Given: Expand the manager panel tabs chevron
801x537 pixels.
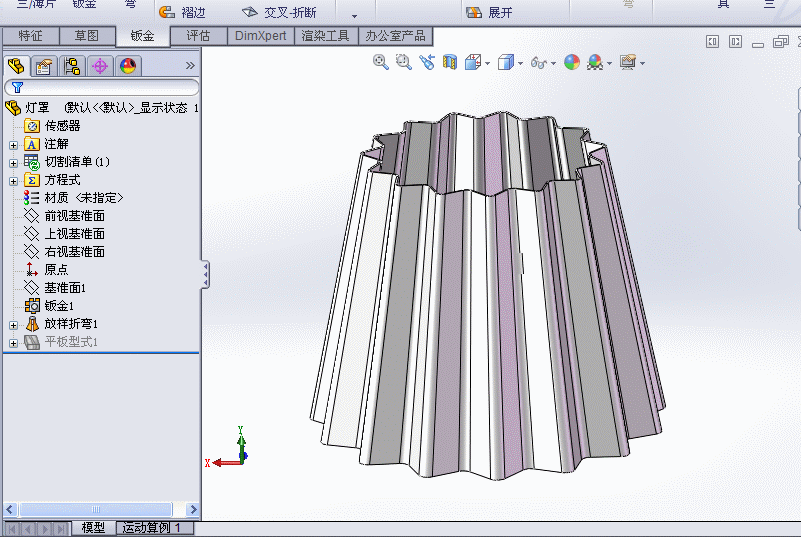Looking at the screenshot, I should (x=190, y=65).
